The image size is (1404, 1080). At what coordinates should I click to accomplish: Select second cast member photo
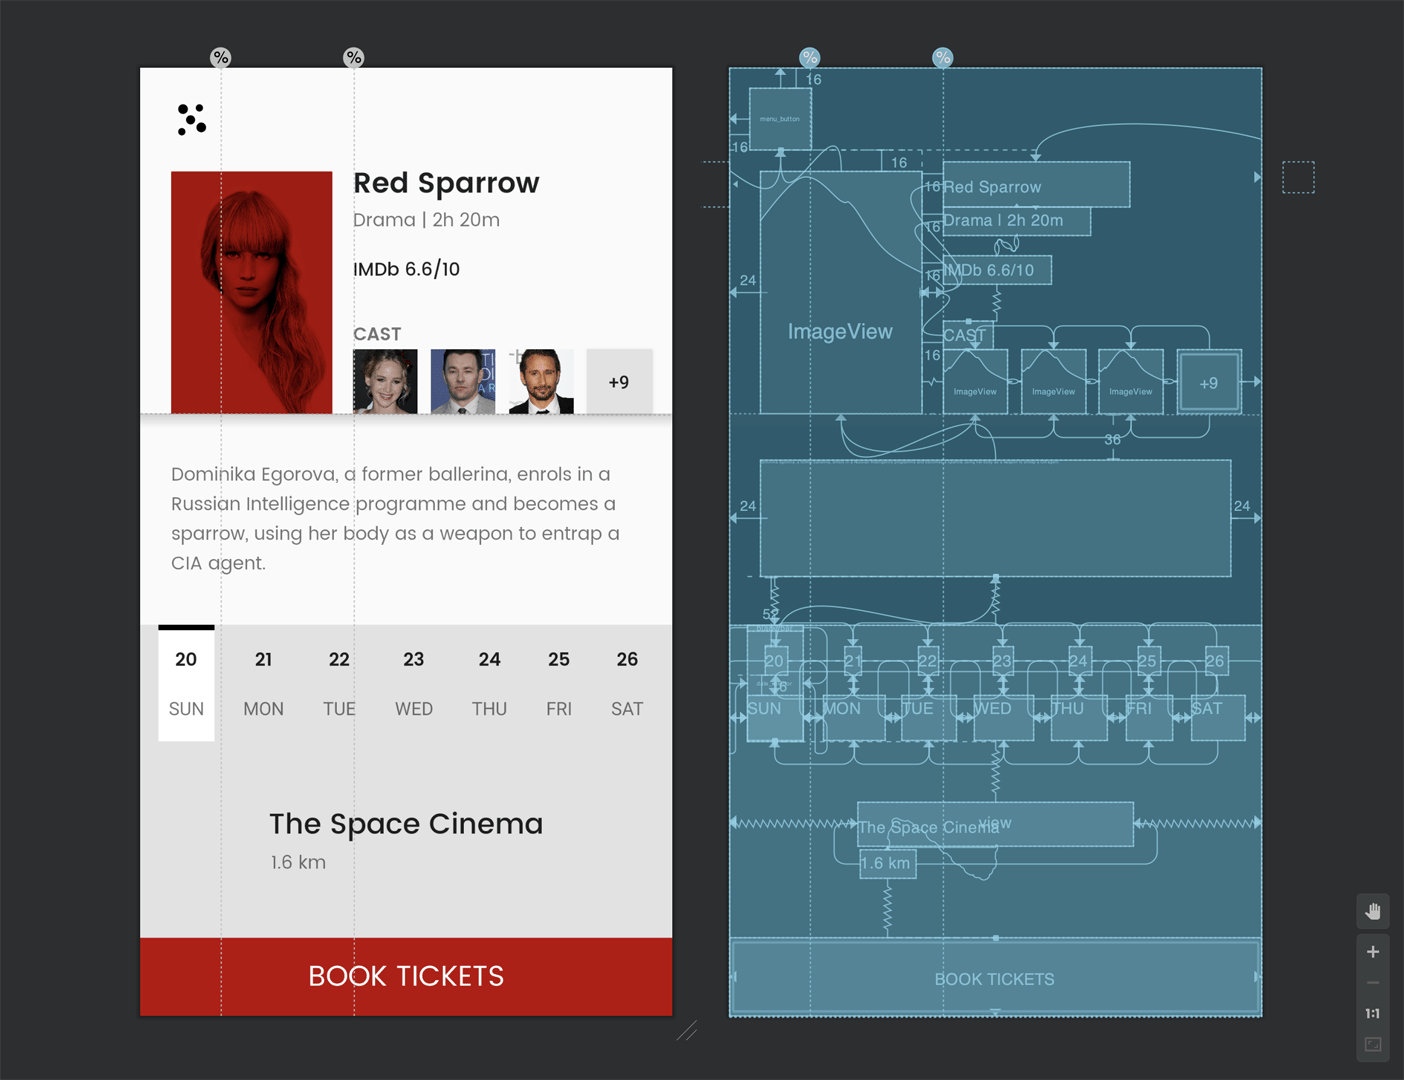pos(463,381)
